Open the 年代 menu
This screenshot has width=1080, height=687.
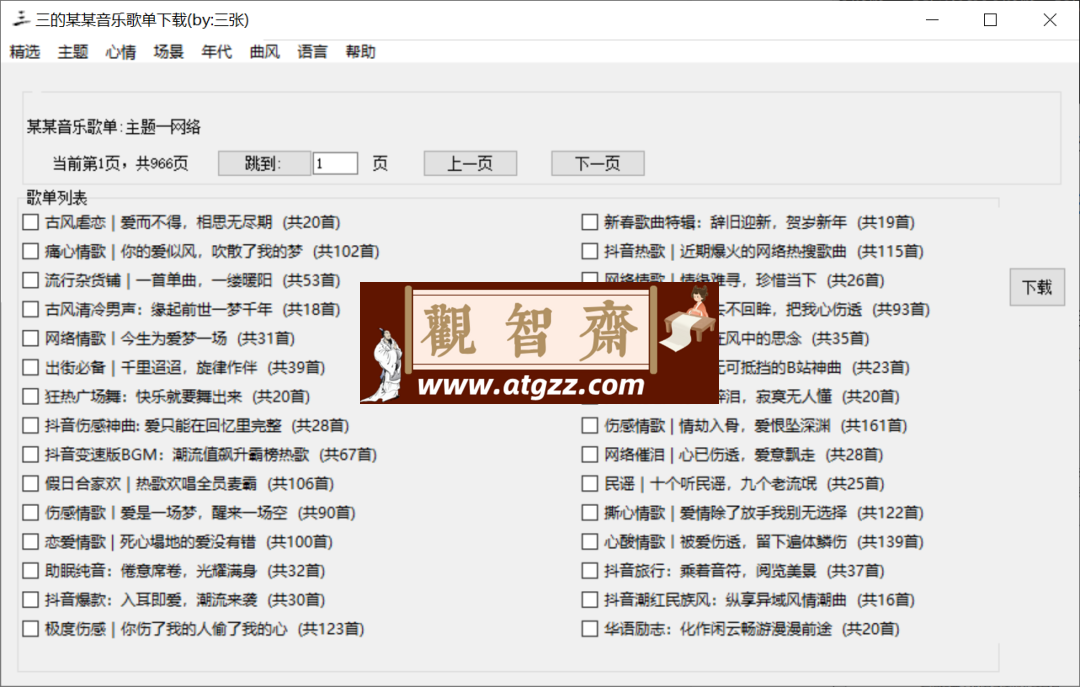(x=217, y=52)
